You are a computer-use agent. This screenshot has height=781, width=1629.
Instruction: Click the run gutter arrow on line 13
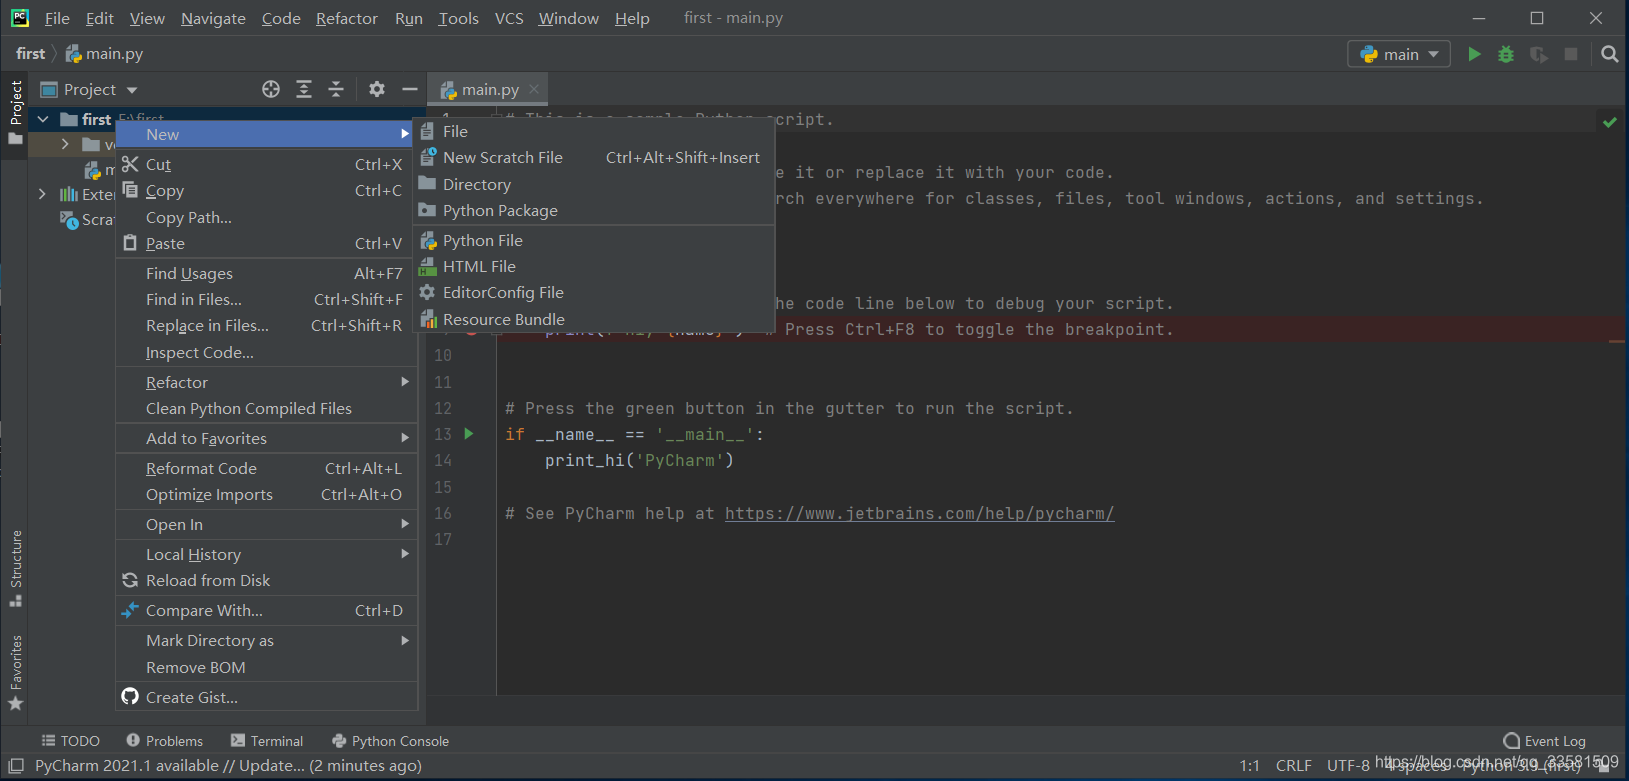pyautogui.click(x=469, y=434)
